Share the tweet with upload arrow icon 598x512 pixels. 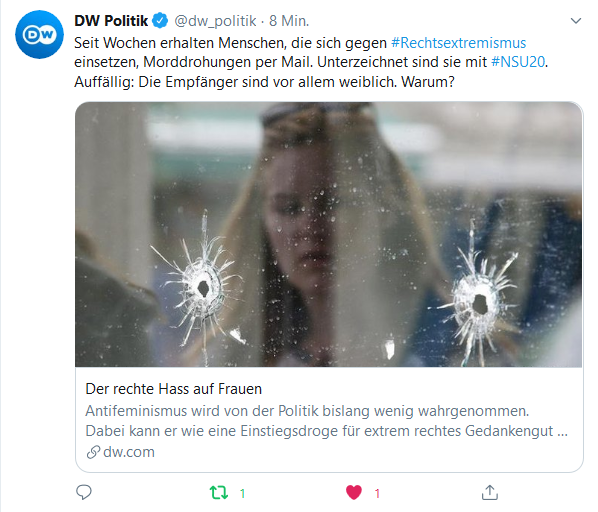click(490, 492)
